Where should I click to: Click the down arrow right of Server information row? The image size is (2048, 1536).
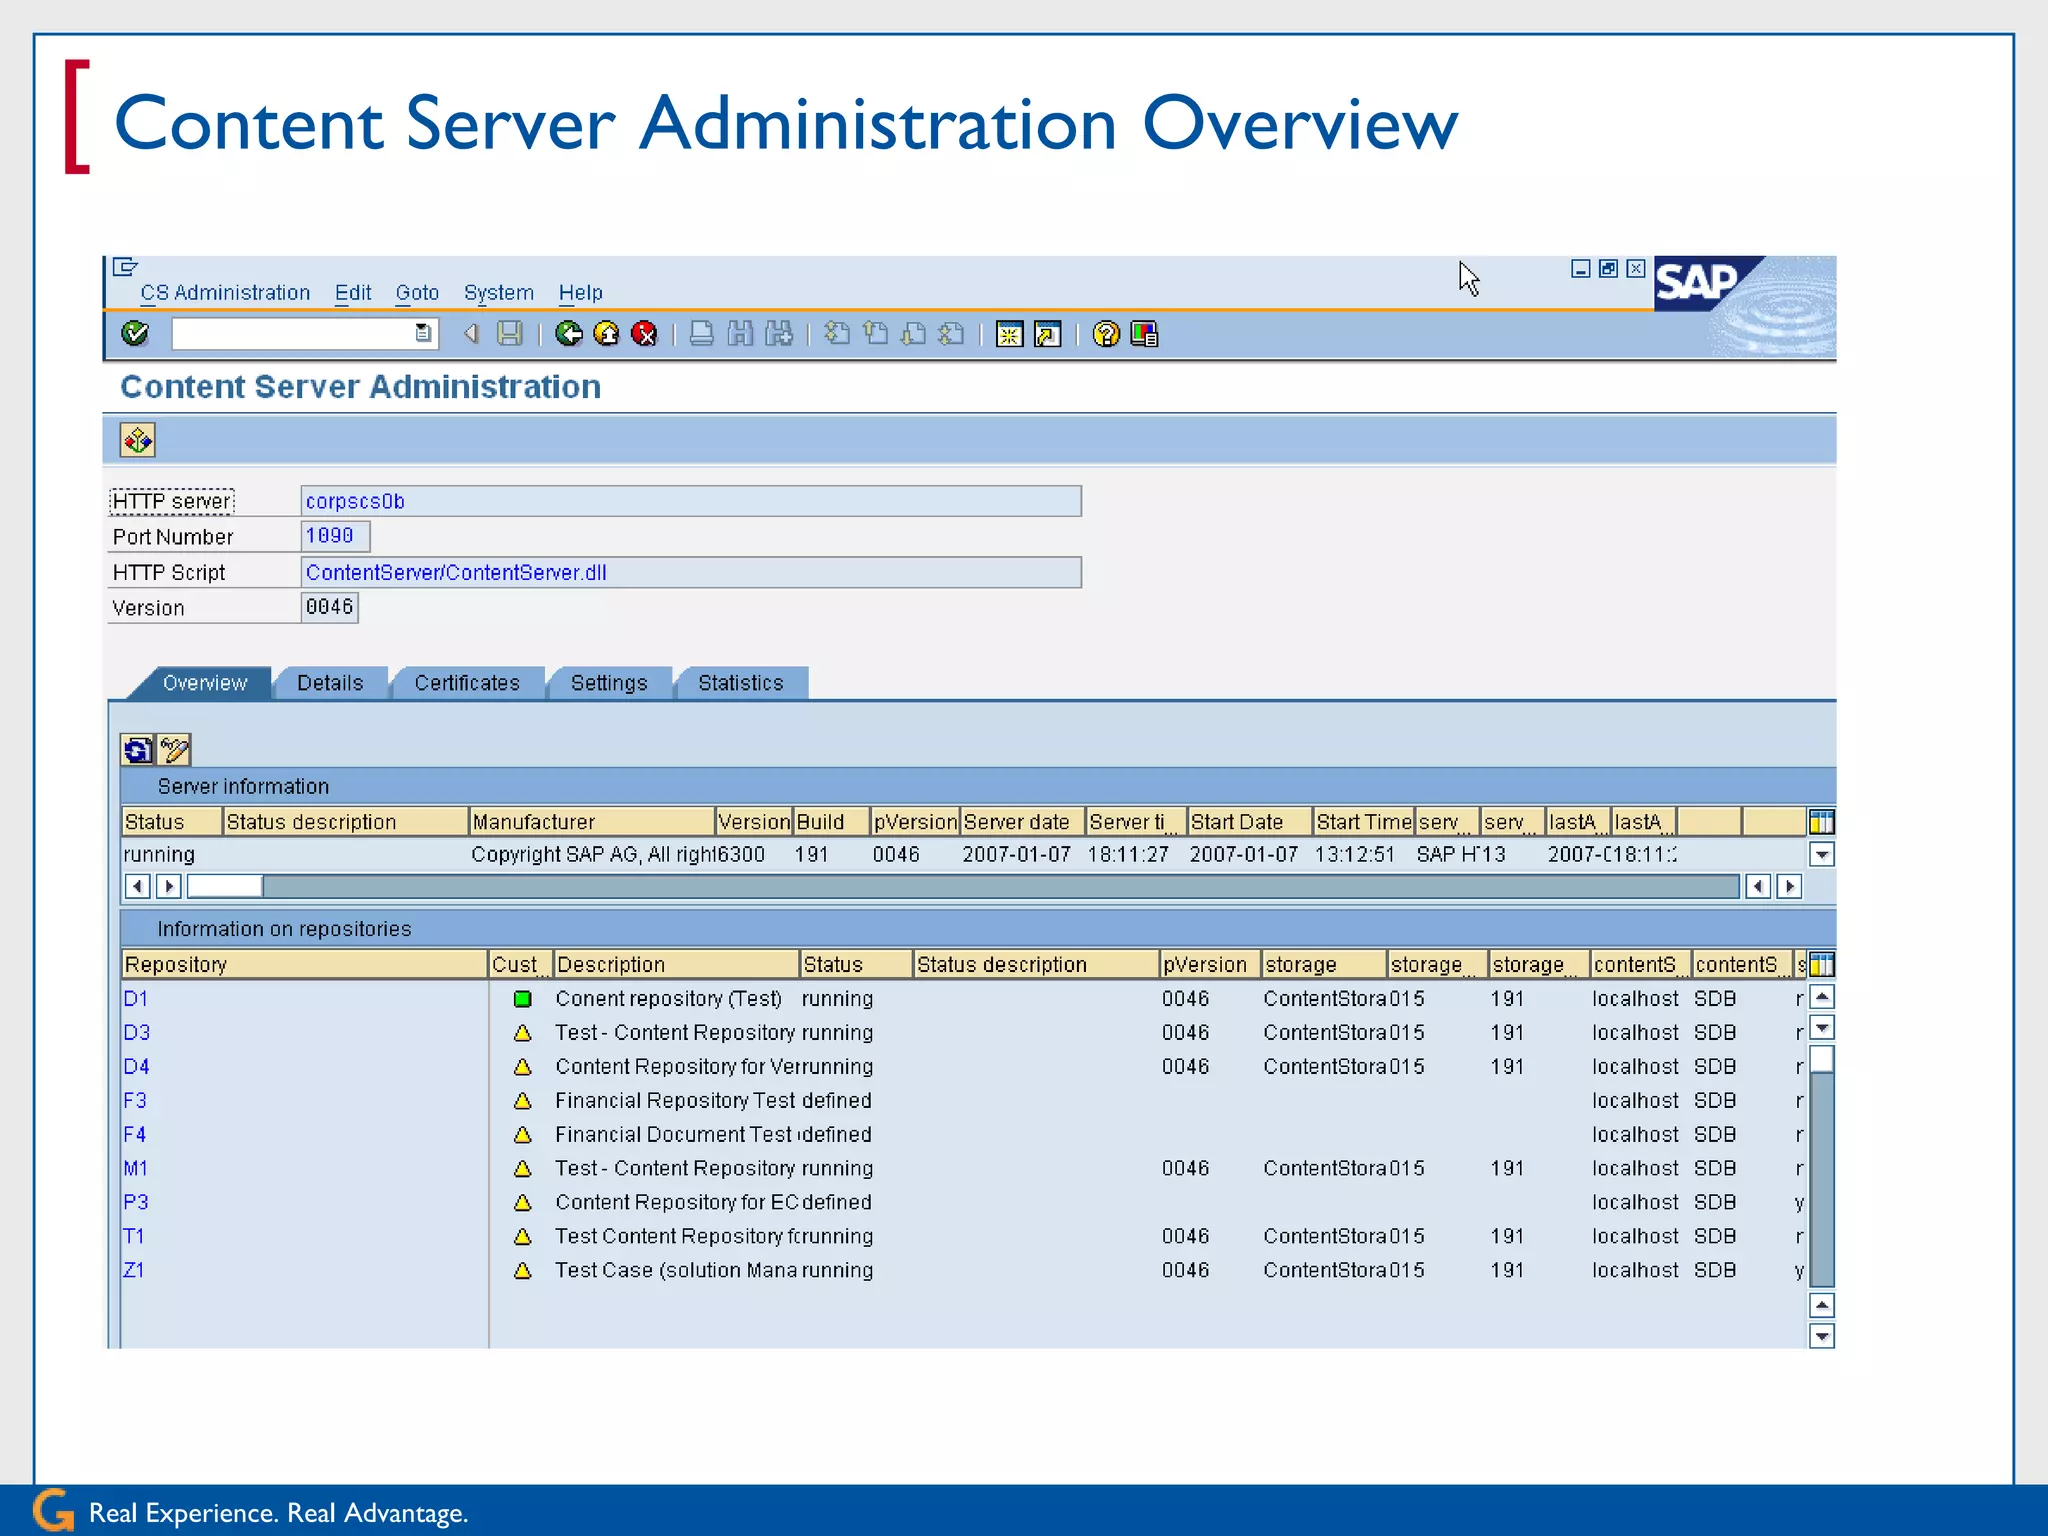coord(1822,855)
